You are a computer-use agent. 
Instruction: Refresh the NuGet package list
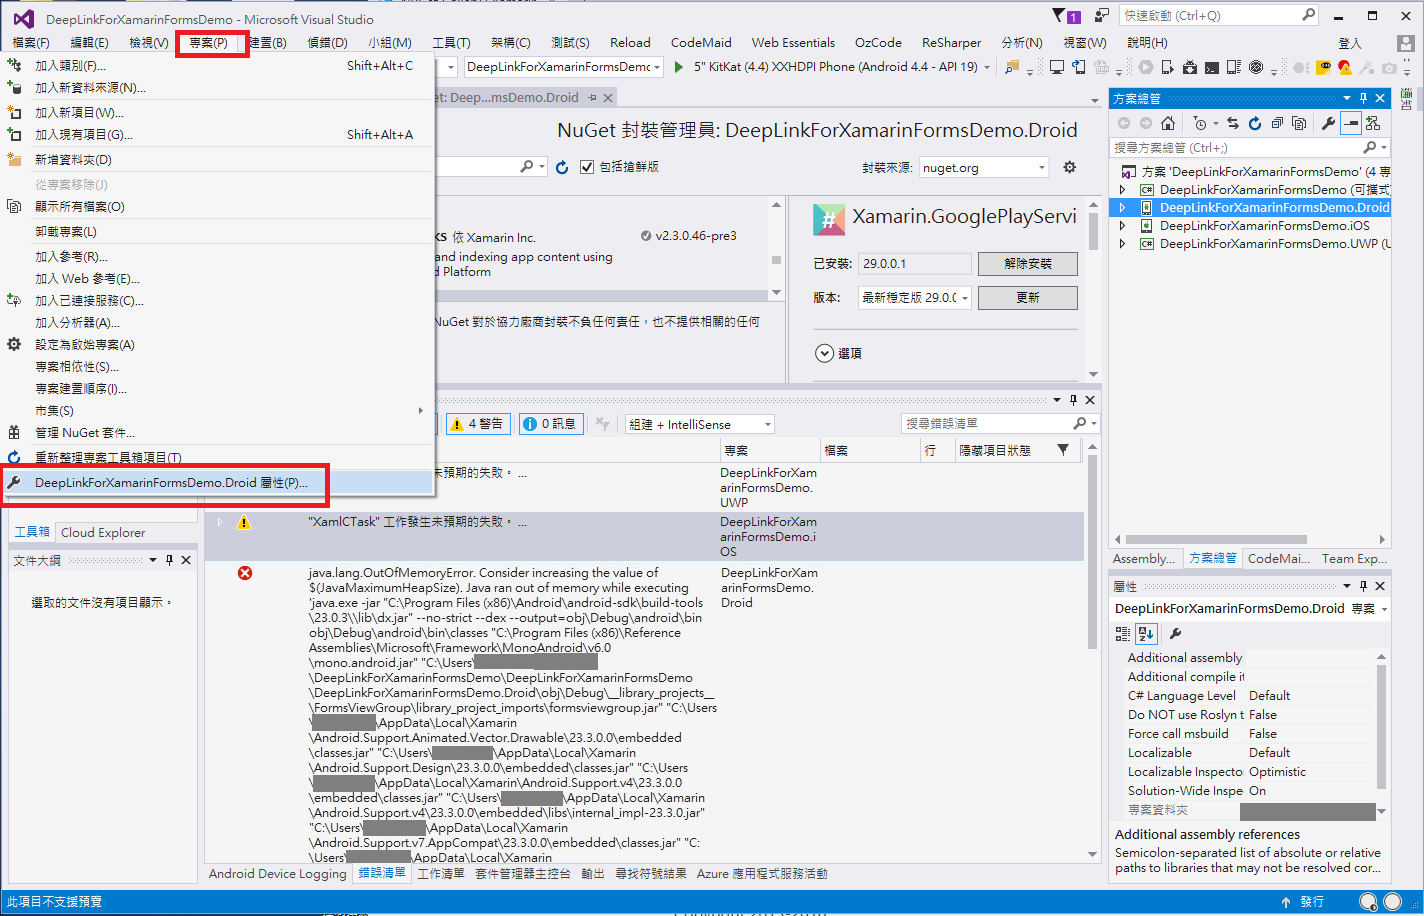coord(562,167)
